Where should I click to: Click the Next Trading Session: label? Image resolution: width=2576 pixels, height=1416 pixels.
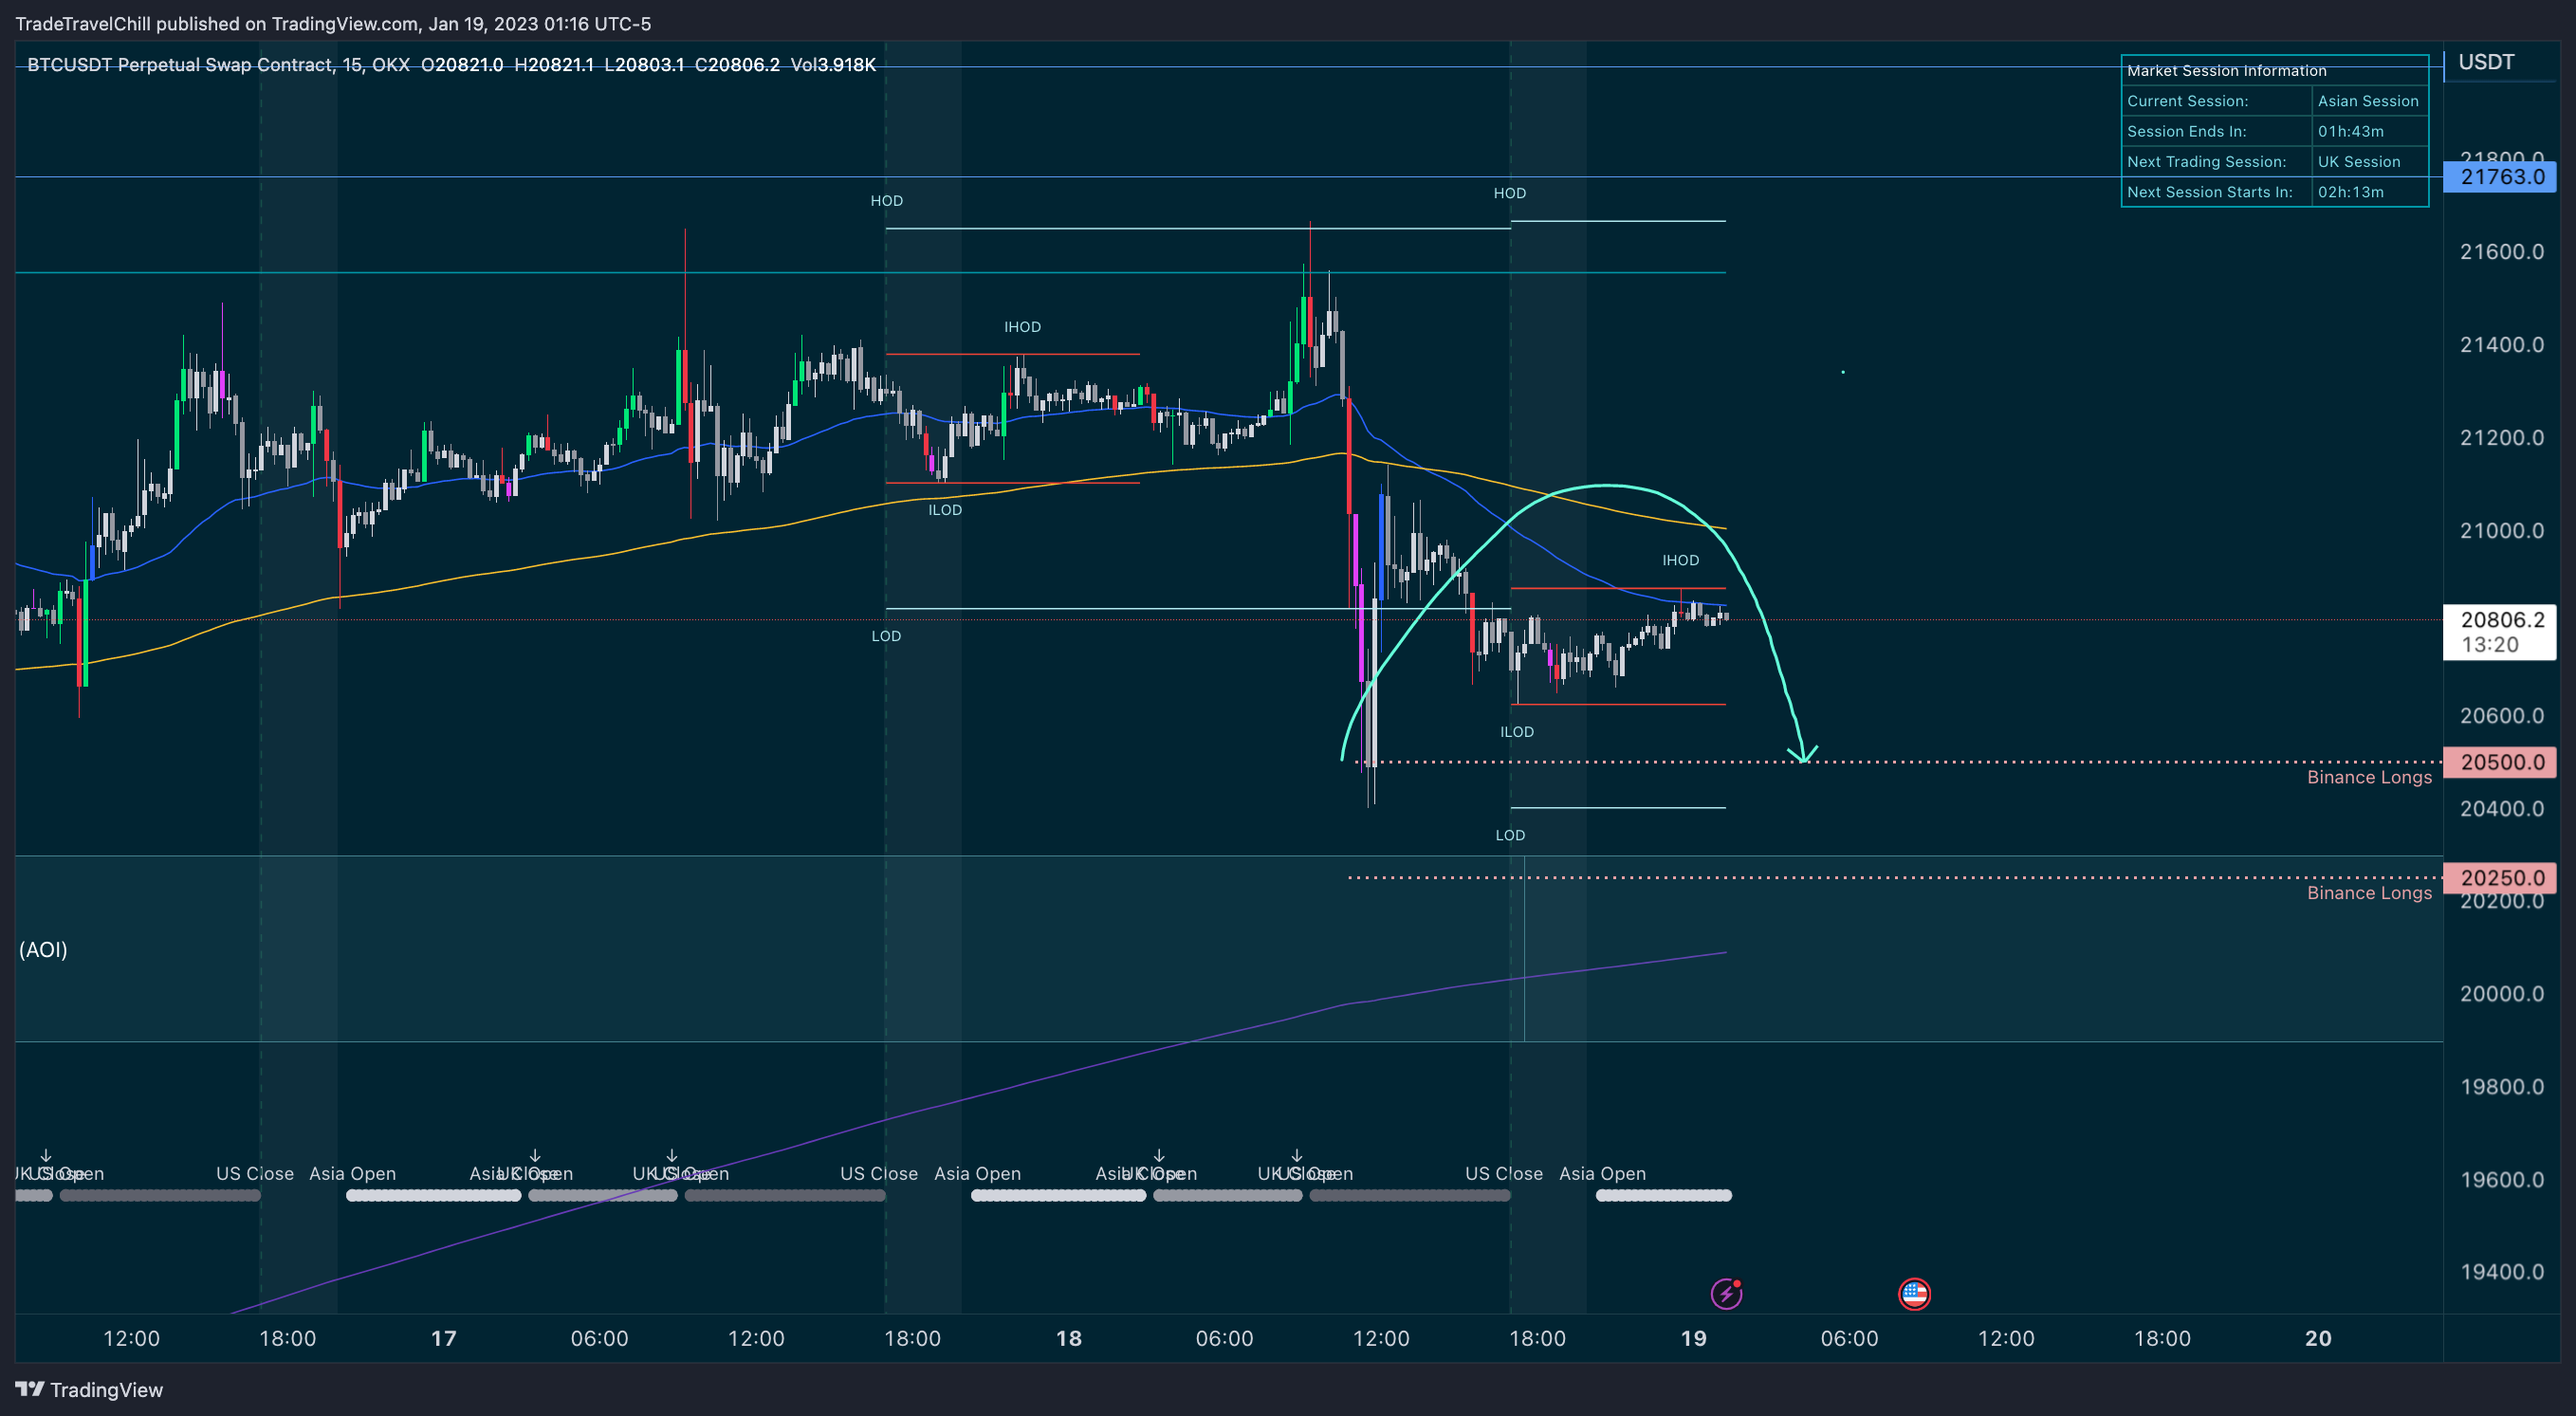click(x=2206, y=161)
